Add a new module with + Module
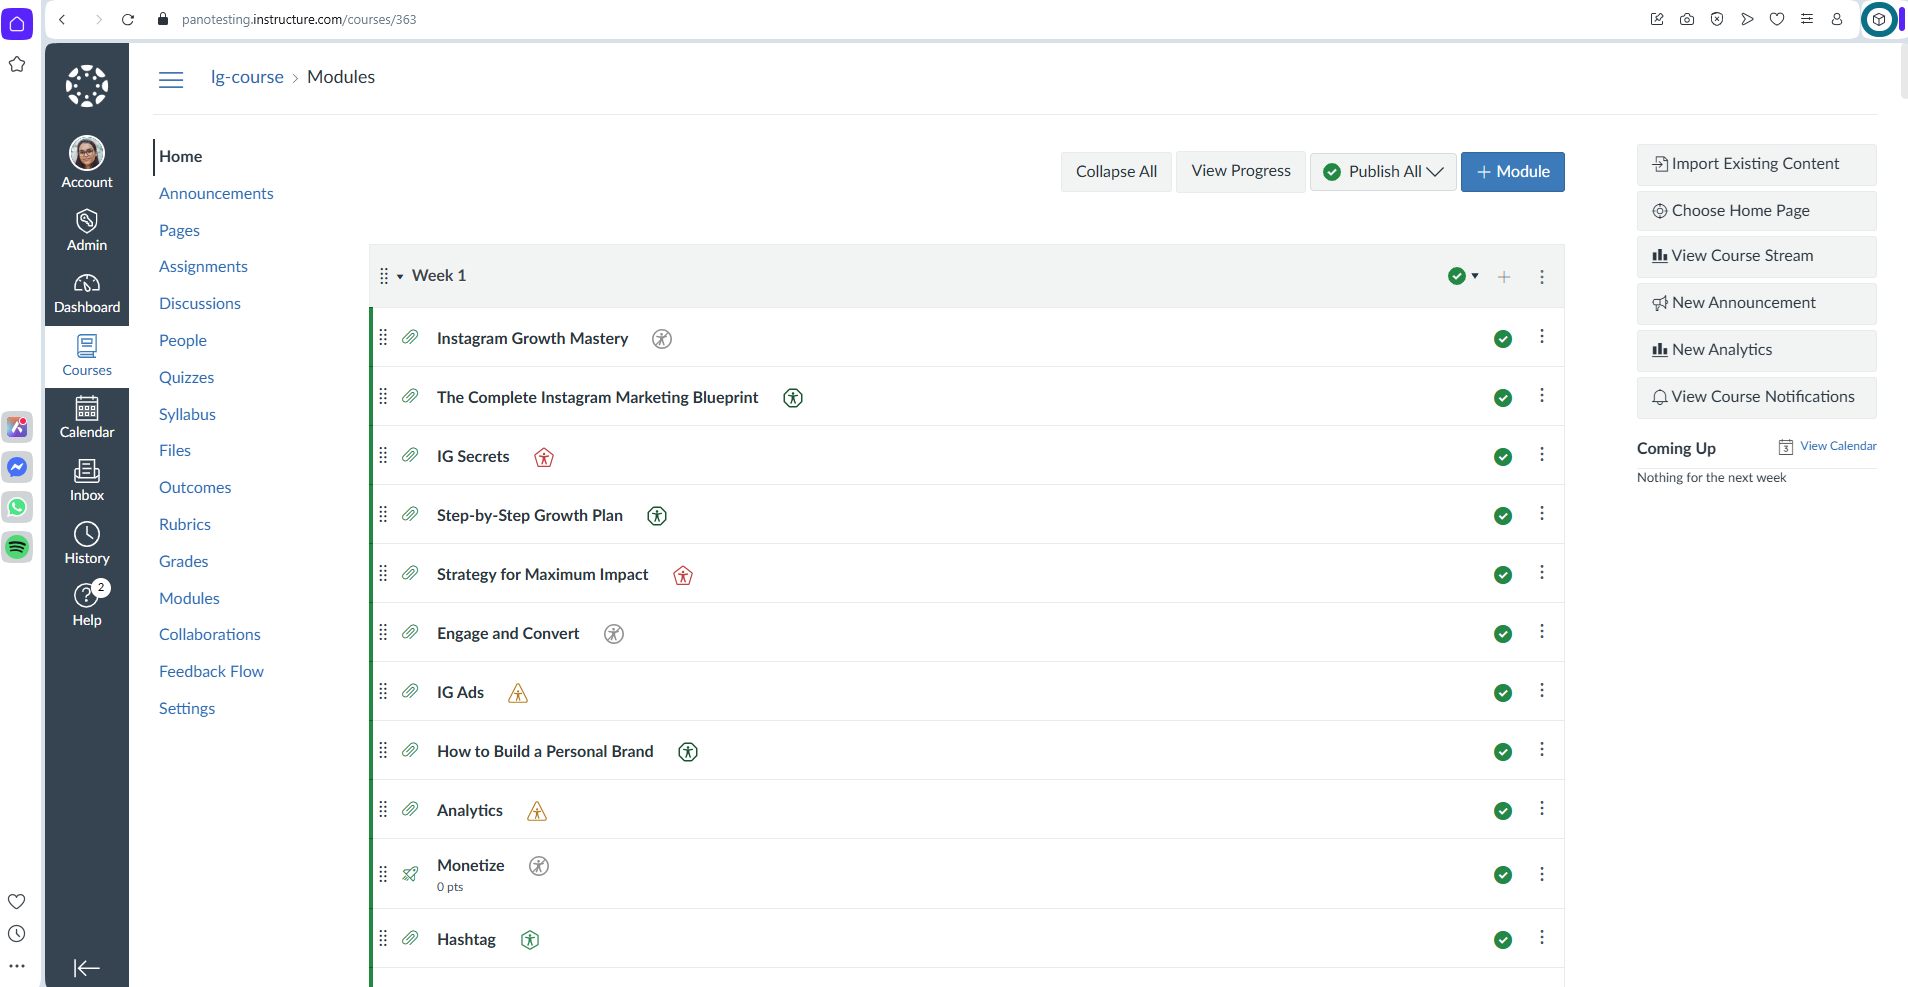 pos(1513,172)
